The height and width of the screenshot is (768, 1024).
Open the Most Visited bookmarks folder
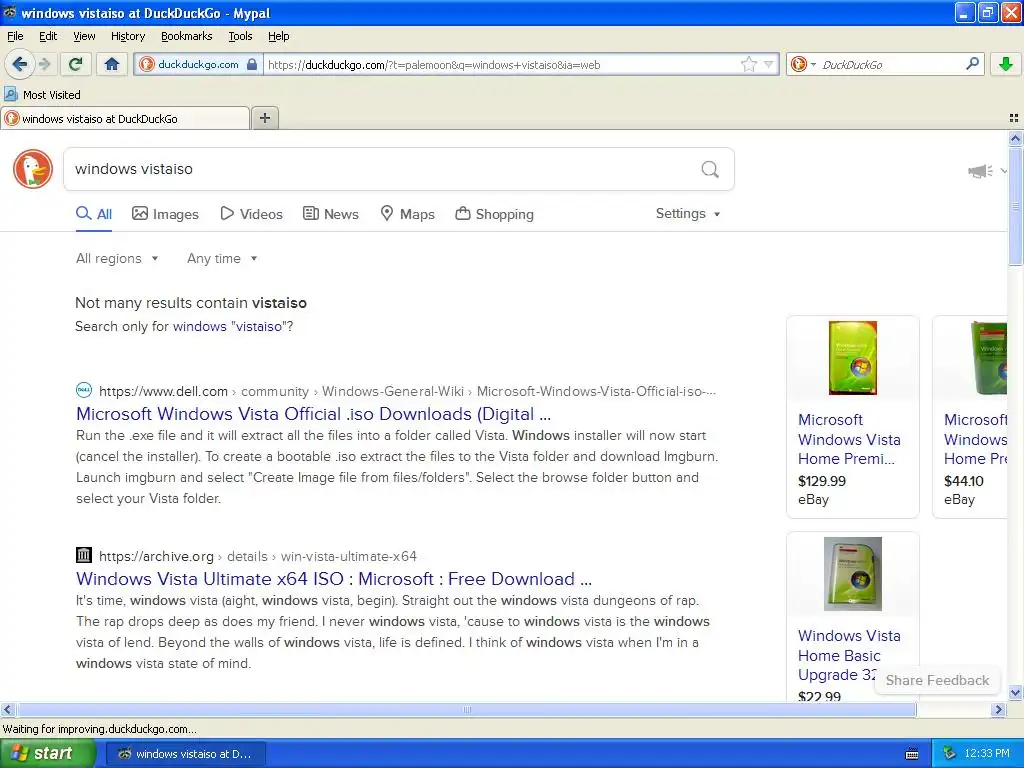42,95
